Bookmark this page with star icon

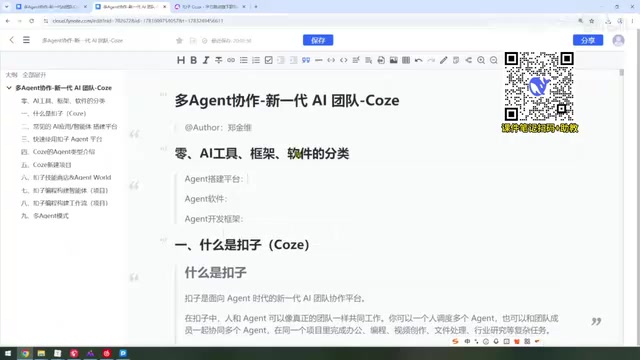[x=591, y=21]
